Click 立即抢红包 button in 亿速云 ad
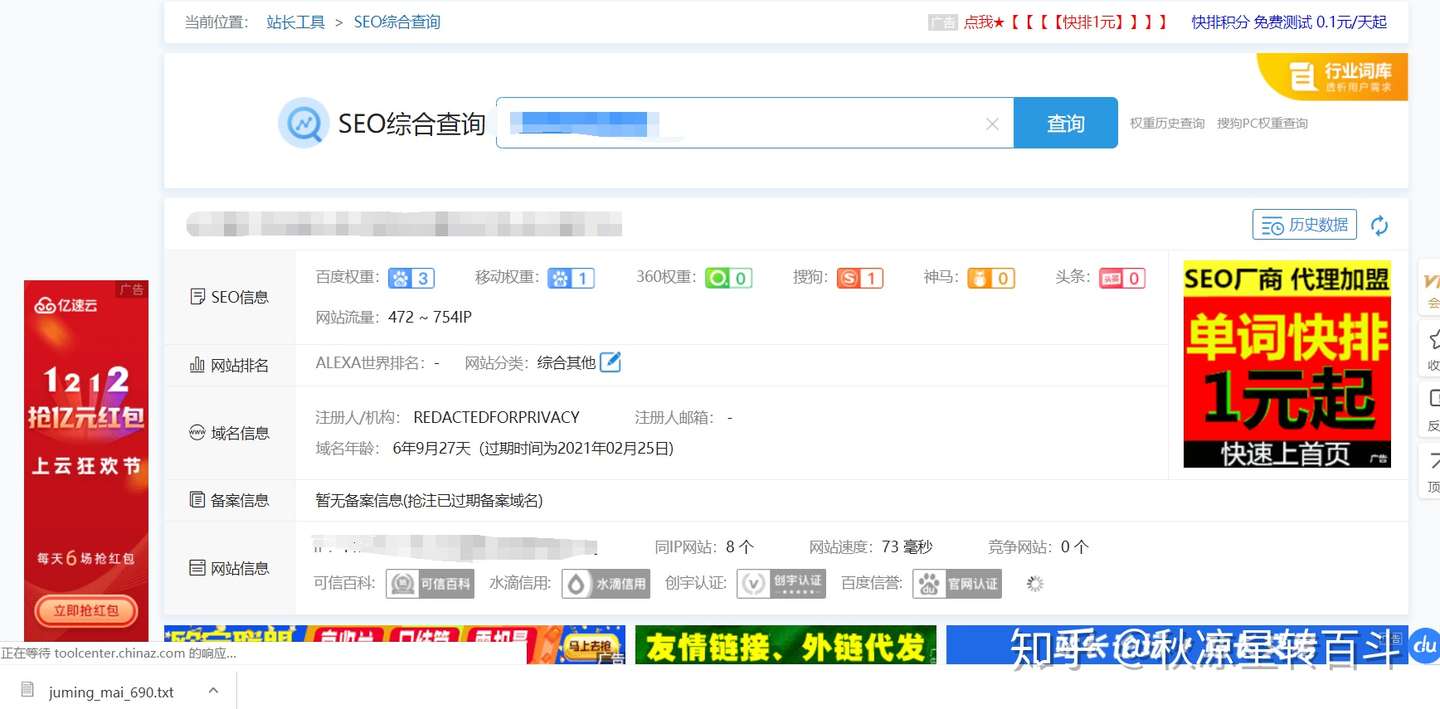Viewport: 1440px width, 709px height. tap(86, 610)
